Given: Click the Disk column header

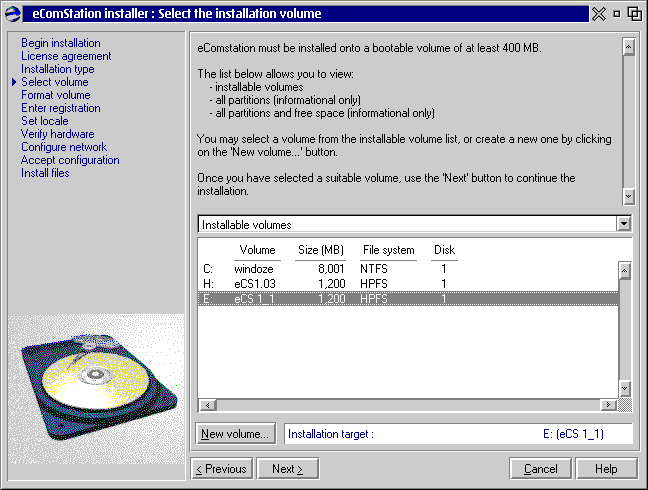Looking at the screenshot, I should click(x=444, y=250).
